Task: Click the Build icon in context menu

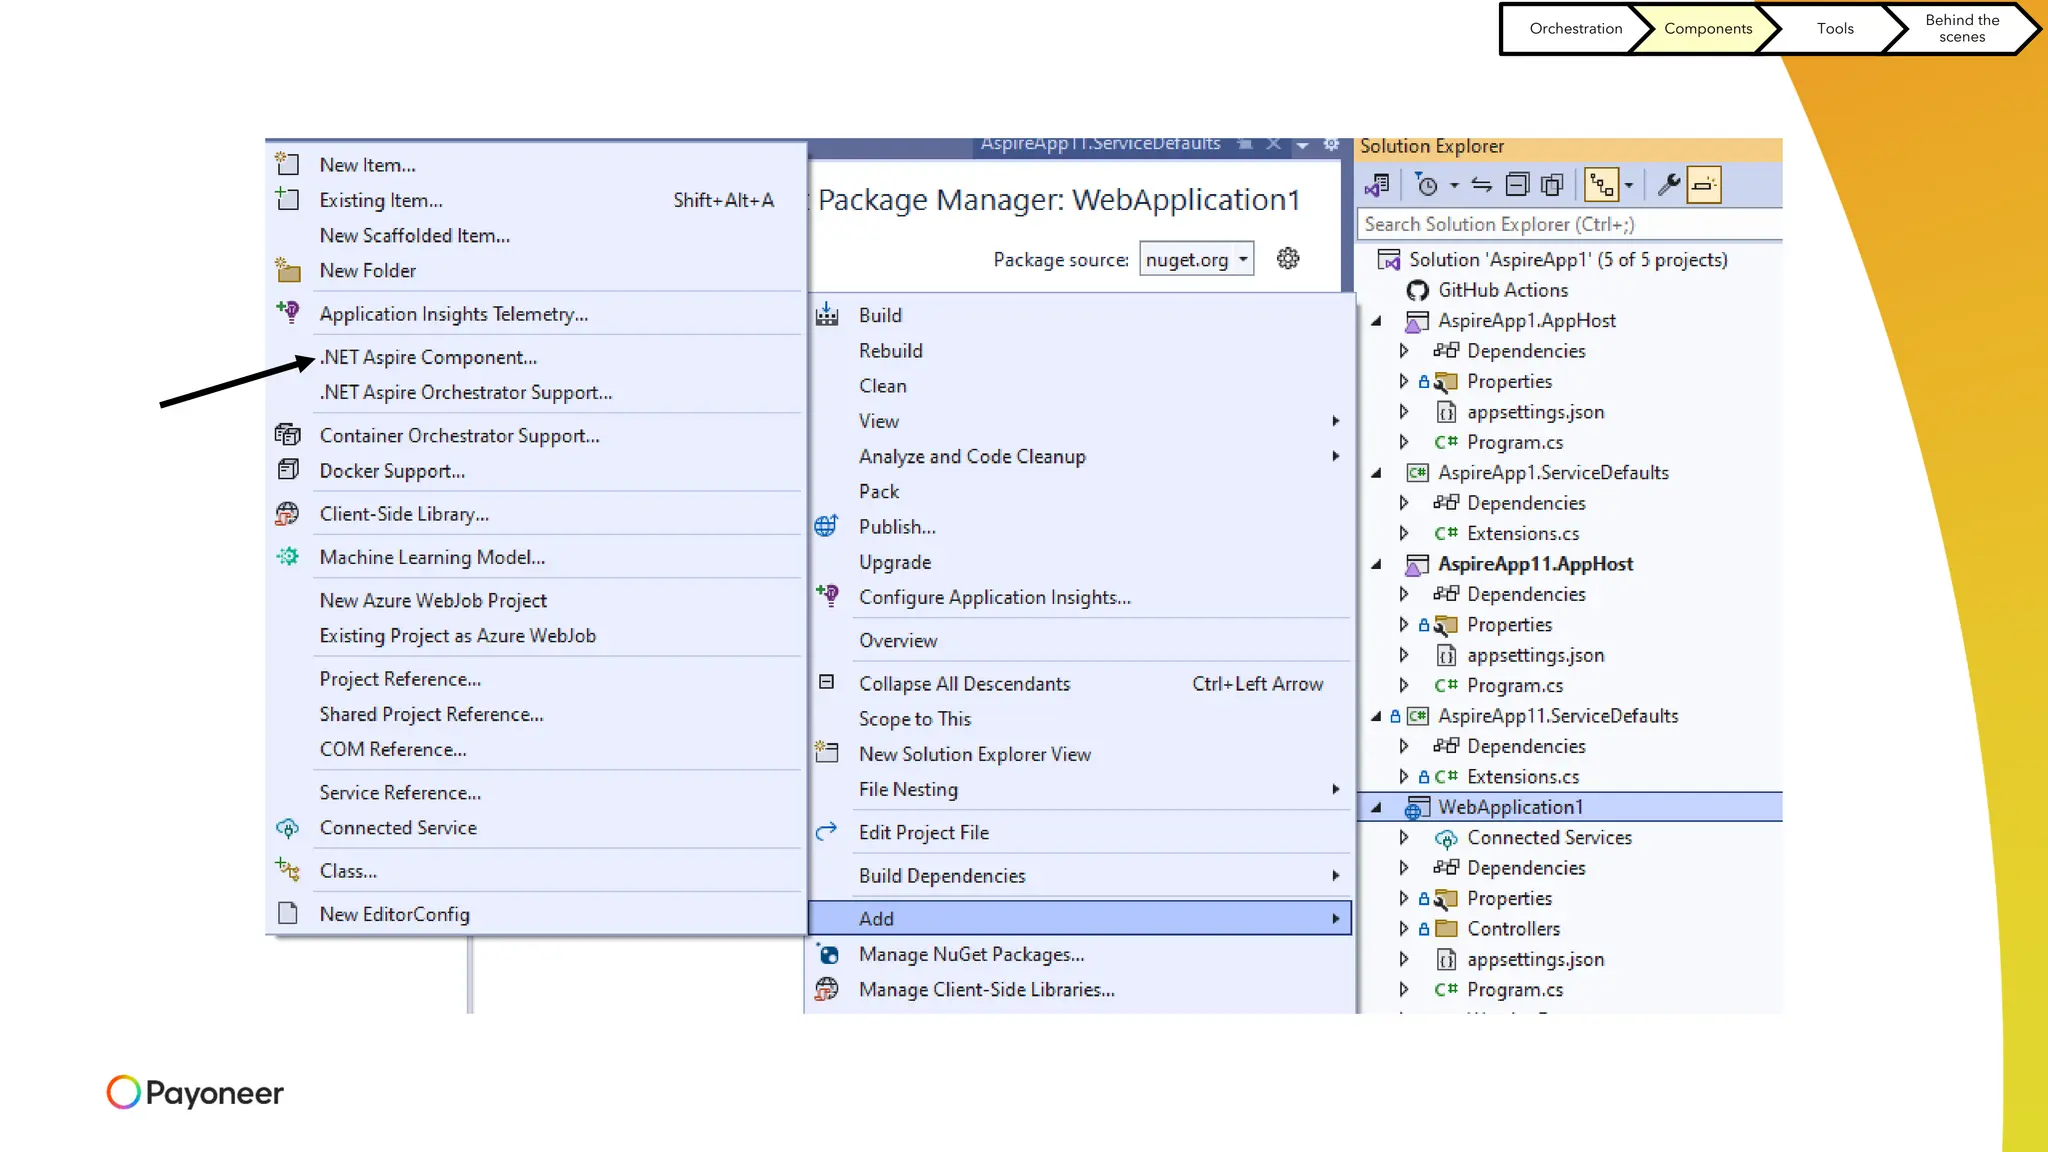Action: pos(827,315)
